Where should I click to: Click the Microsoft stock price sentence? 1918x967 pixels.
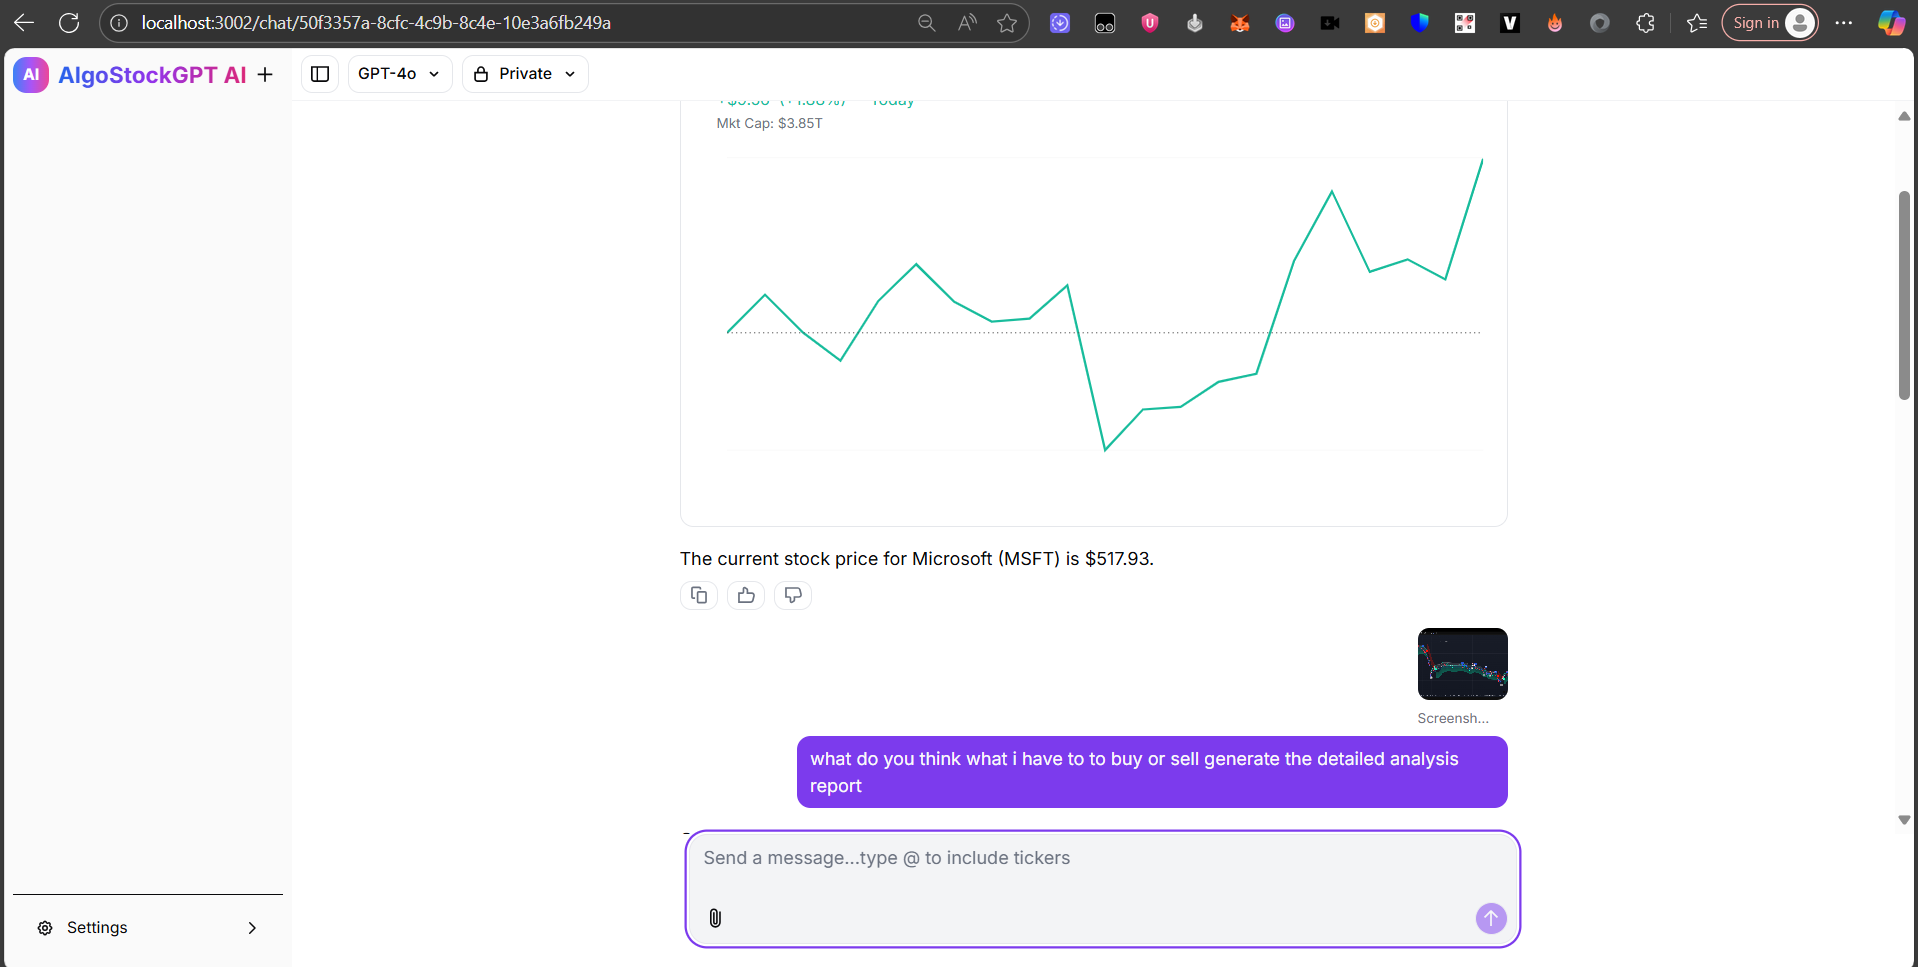coord(917,559)
